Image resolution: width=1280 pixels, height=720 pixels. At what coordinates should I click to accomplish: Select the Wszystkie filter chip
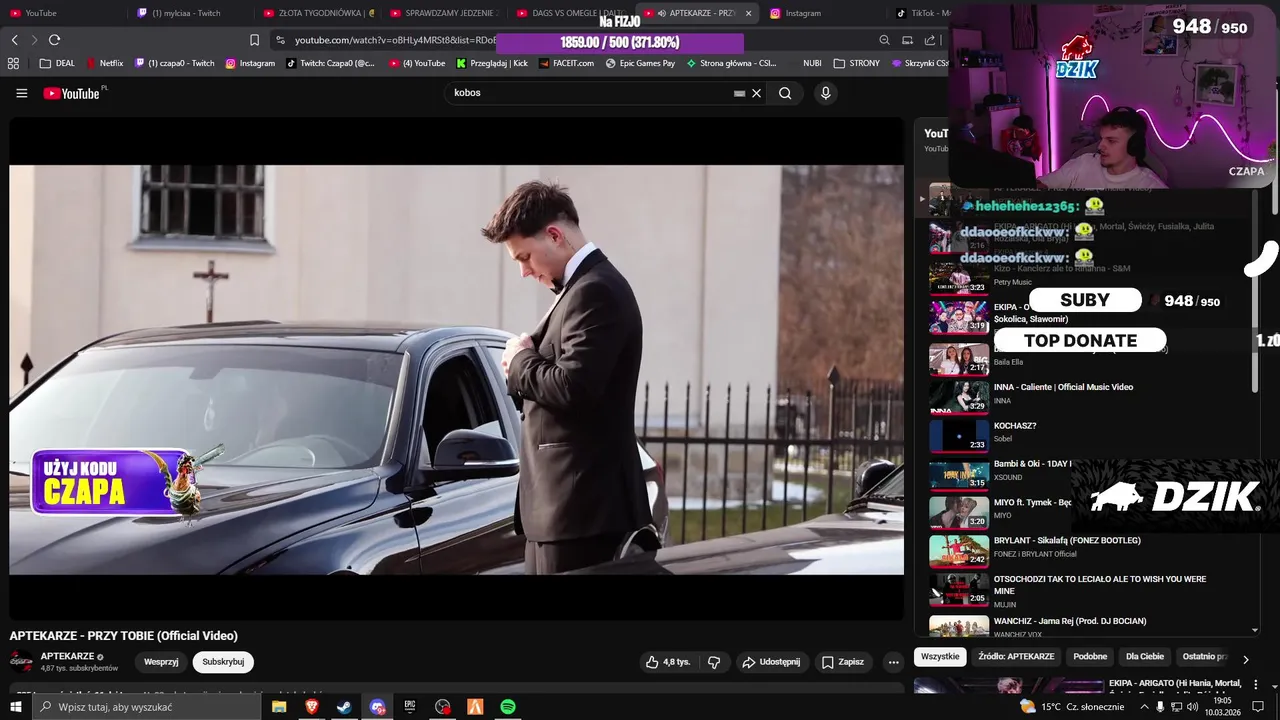[940, 657]
